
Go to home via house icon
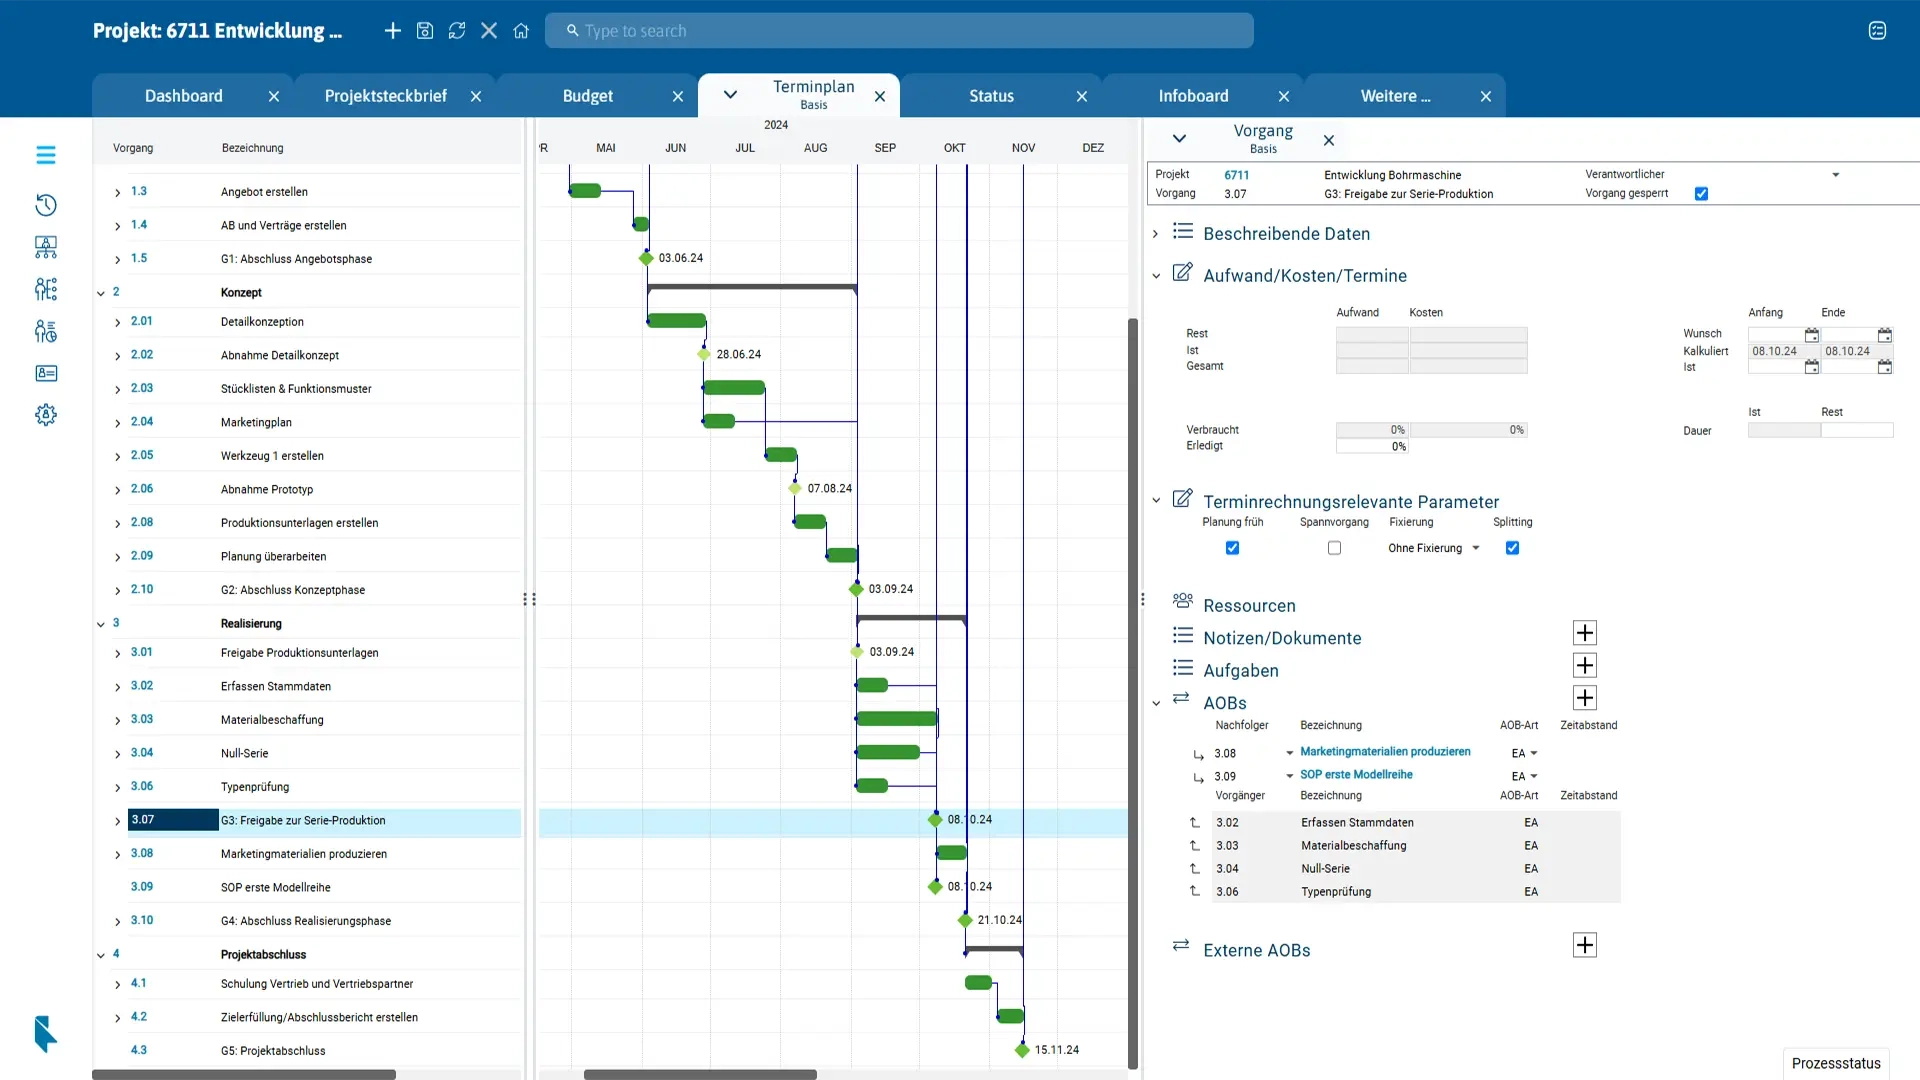point(521,31)
